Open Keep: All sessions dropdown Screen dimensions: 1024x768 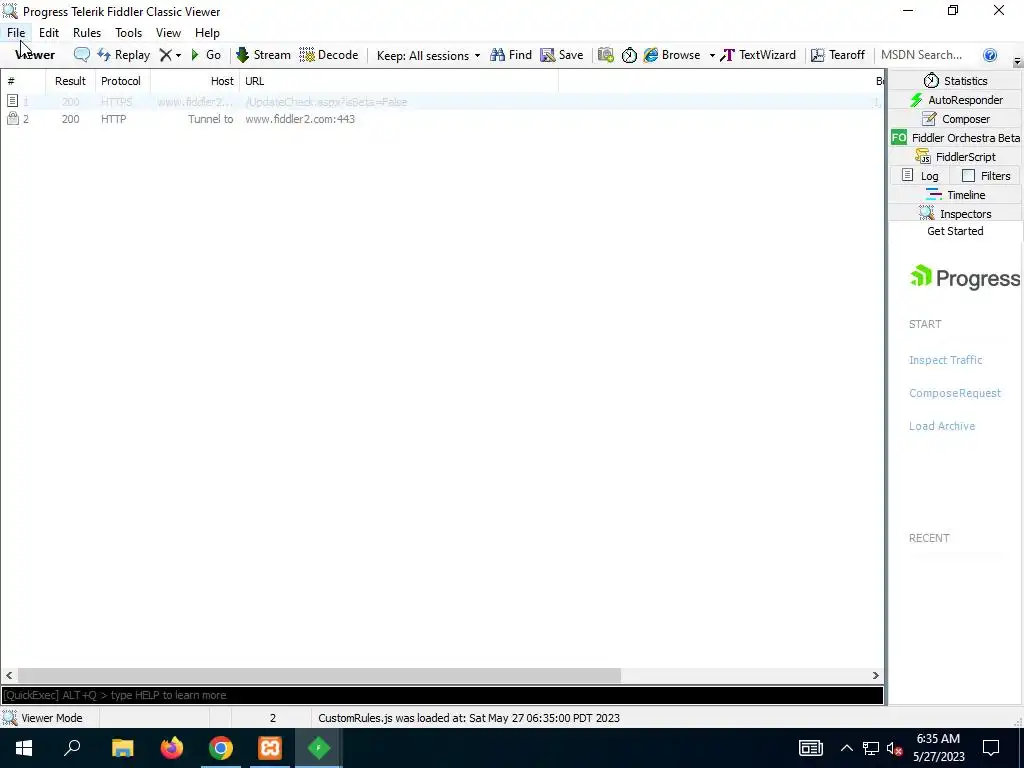click(x=428, y=56)
